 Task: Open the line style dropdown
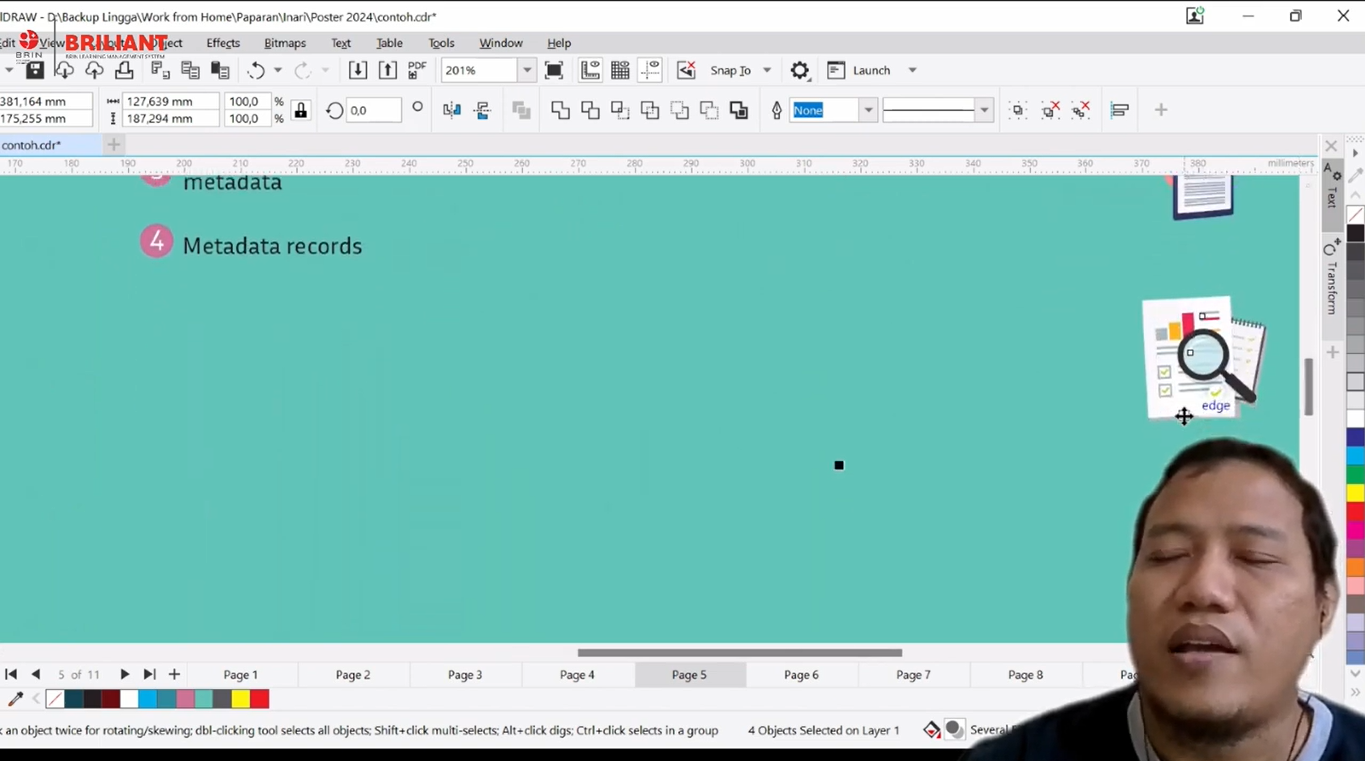(984, 110)
